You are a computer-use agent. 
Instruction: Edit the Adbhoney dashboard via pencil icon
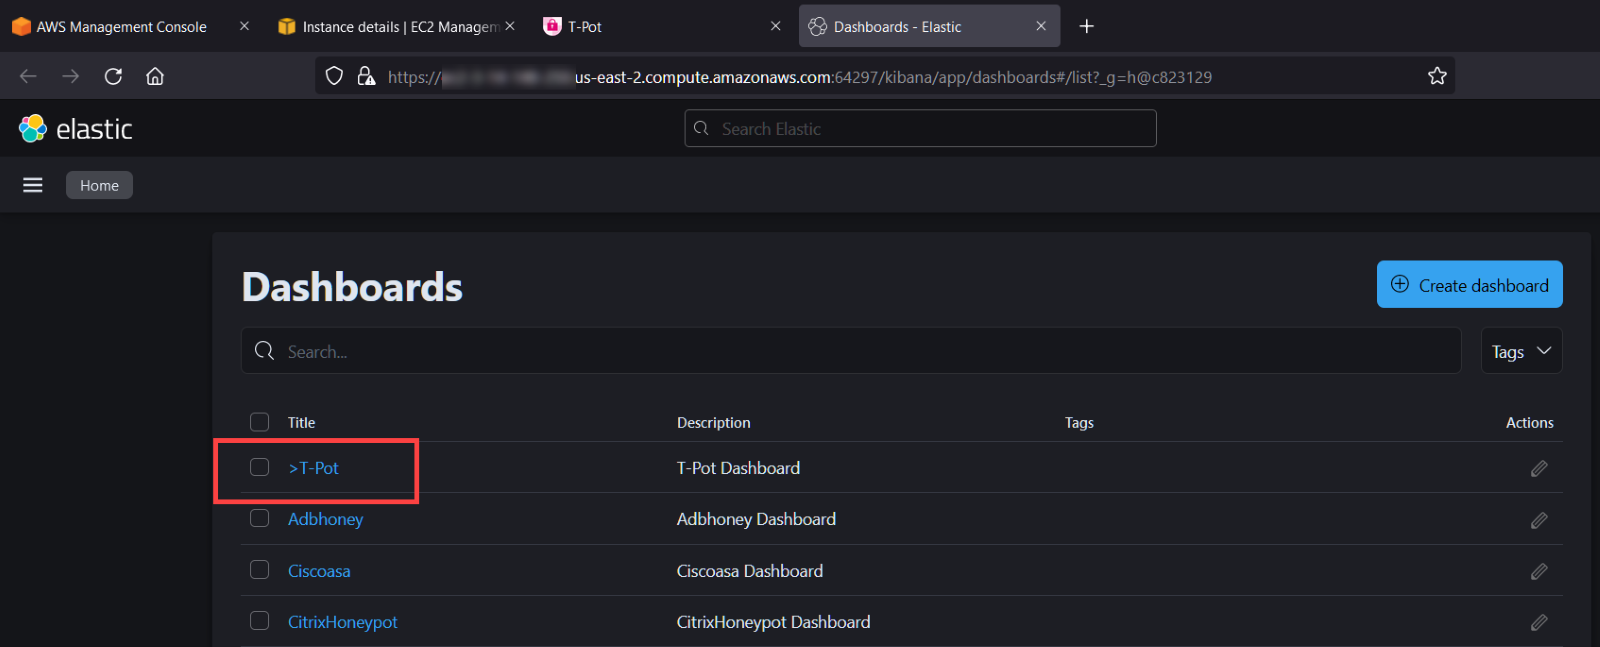[x=1539, y=520]
